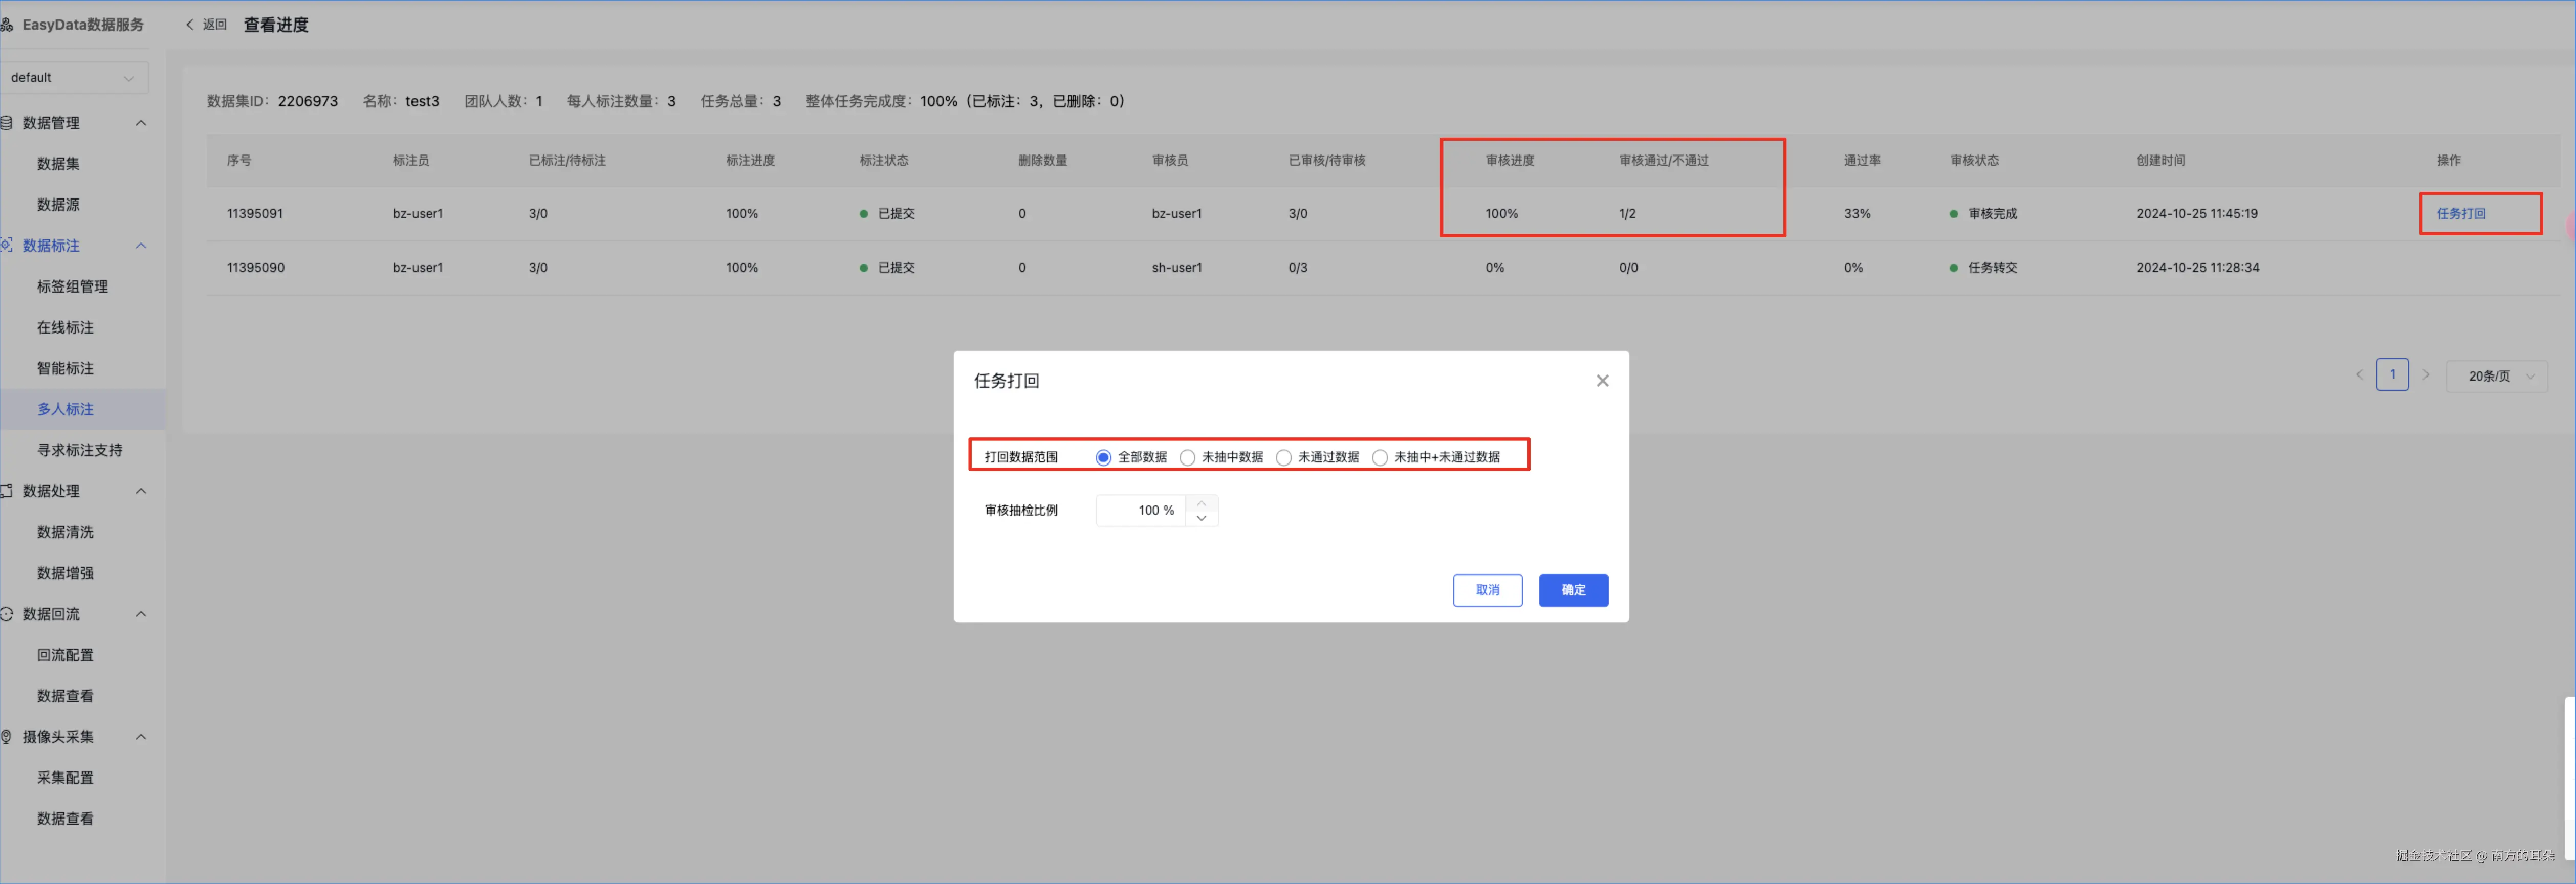
Task: Choose the 未通过数据 radio option
Action: pos(1283,457)
